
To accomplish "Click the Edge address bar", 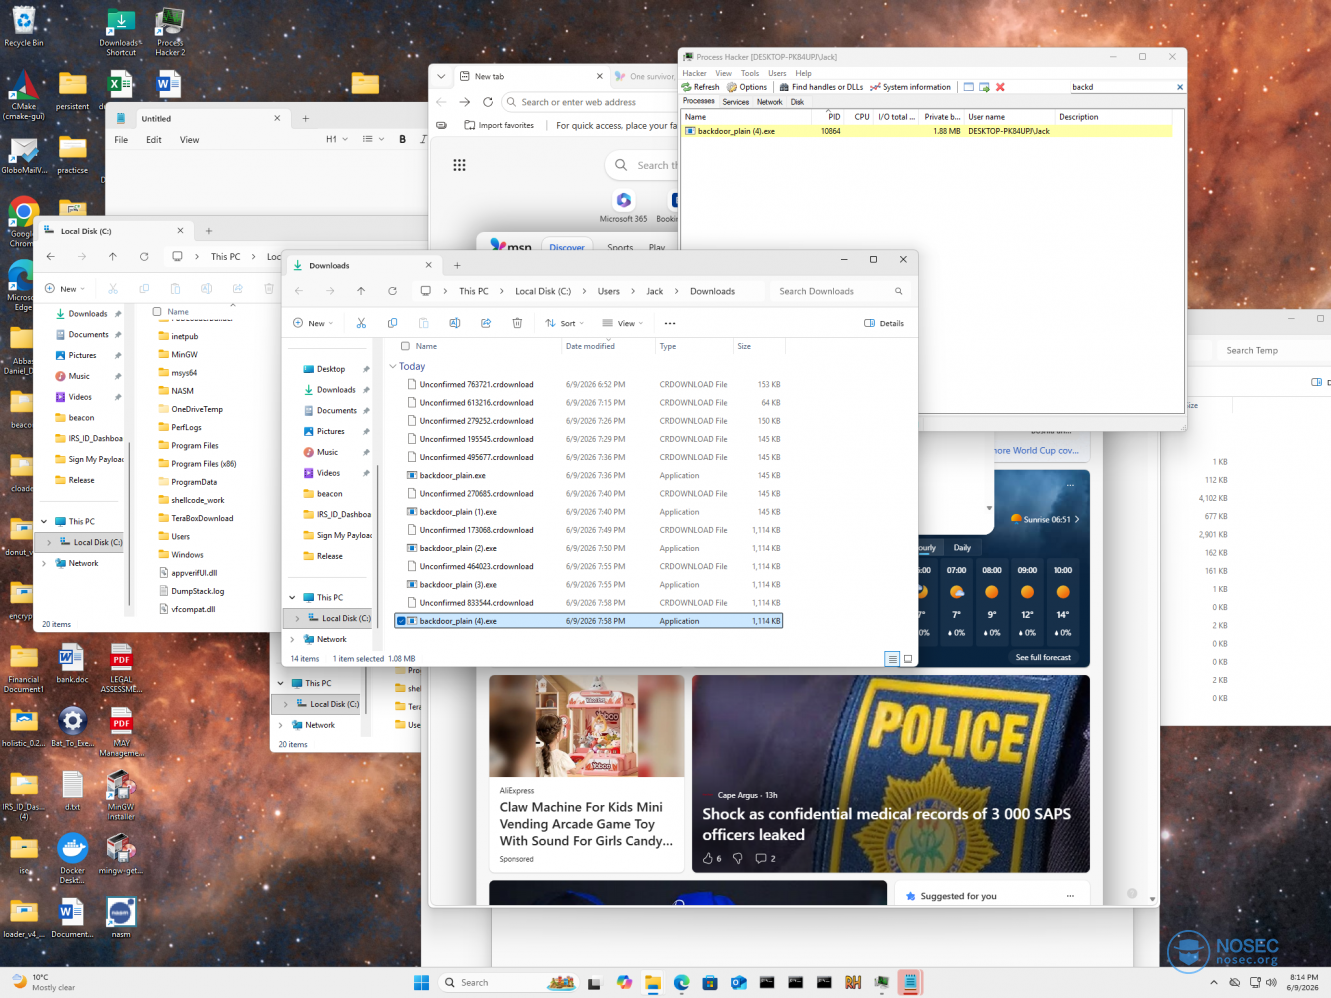I will [x=589, y=102].
